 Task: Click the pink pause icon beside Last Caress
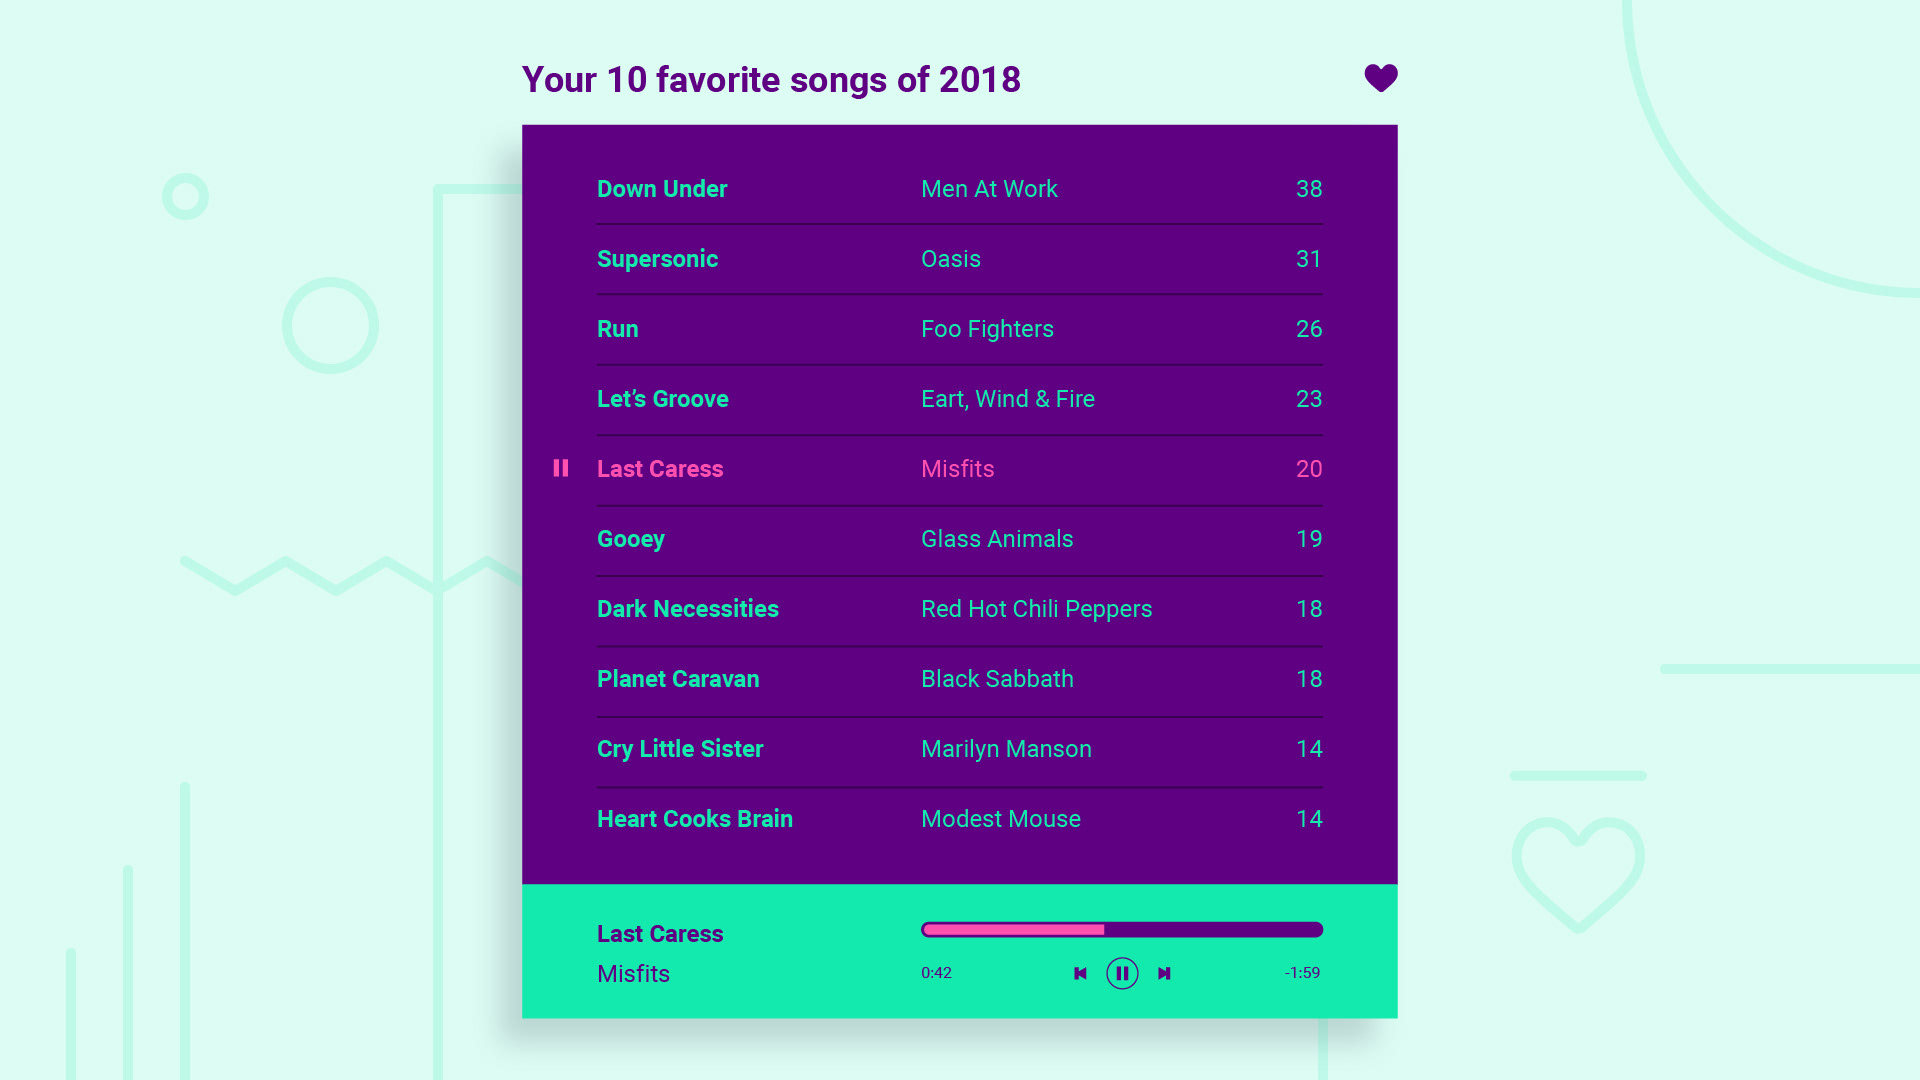point(561,468)
